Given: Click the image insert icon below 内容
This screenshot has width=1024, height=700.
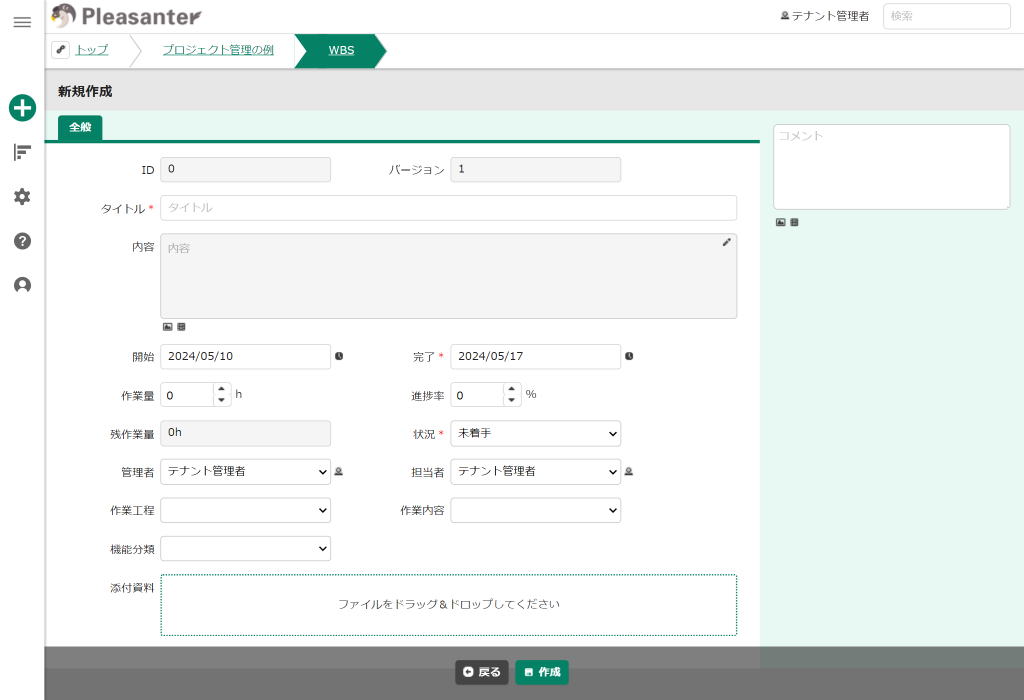Looking at the screenshot, I should pyautogui.click(x=167, y=326).
